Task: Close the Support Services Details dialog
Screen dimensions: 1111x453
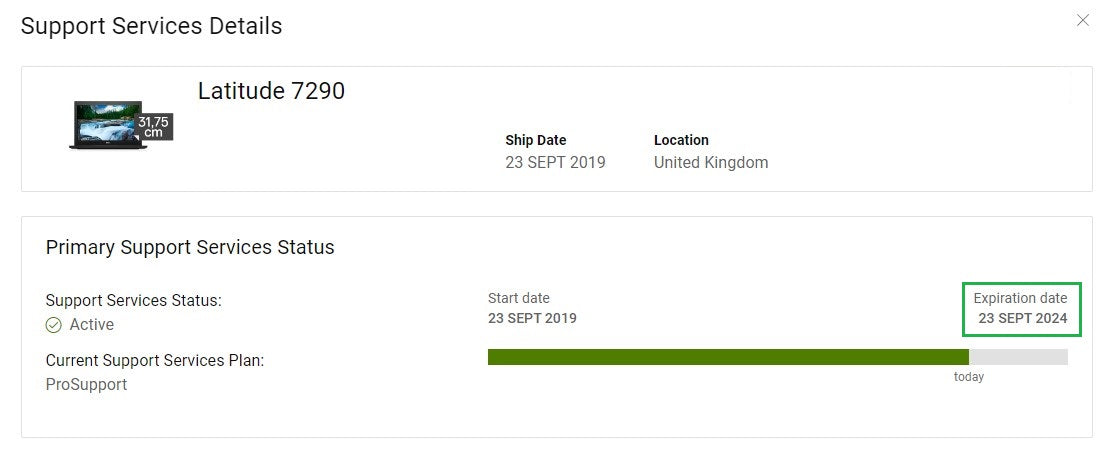Action: click(1083, 21)
